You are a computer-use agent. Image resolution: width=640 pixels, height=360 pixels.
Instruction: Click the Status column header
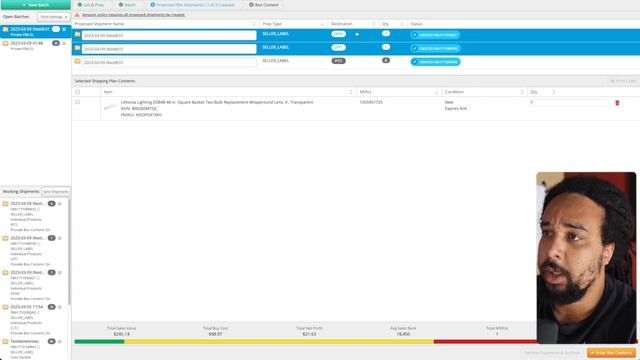[x=417, y=24]
